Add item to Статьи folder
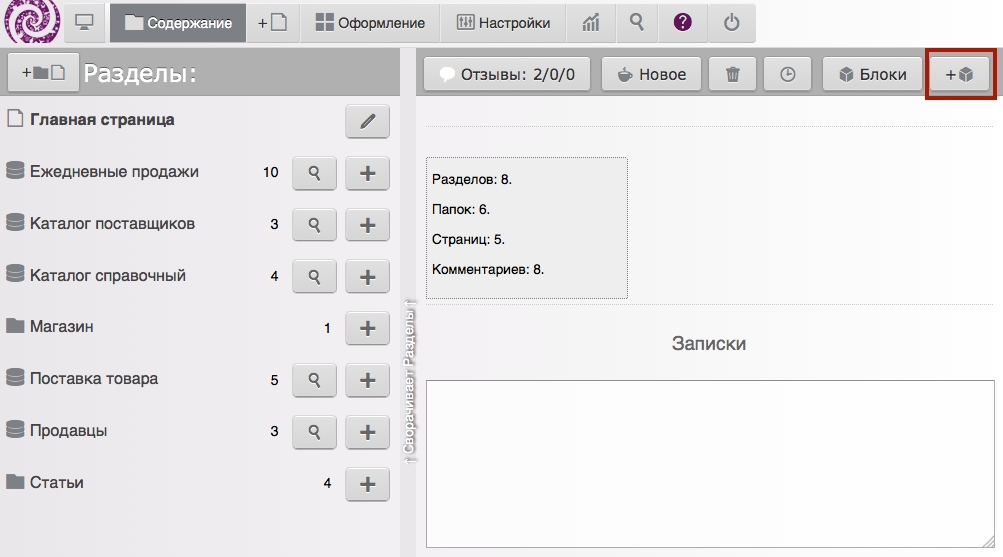1003x557 pixels. 367,484
